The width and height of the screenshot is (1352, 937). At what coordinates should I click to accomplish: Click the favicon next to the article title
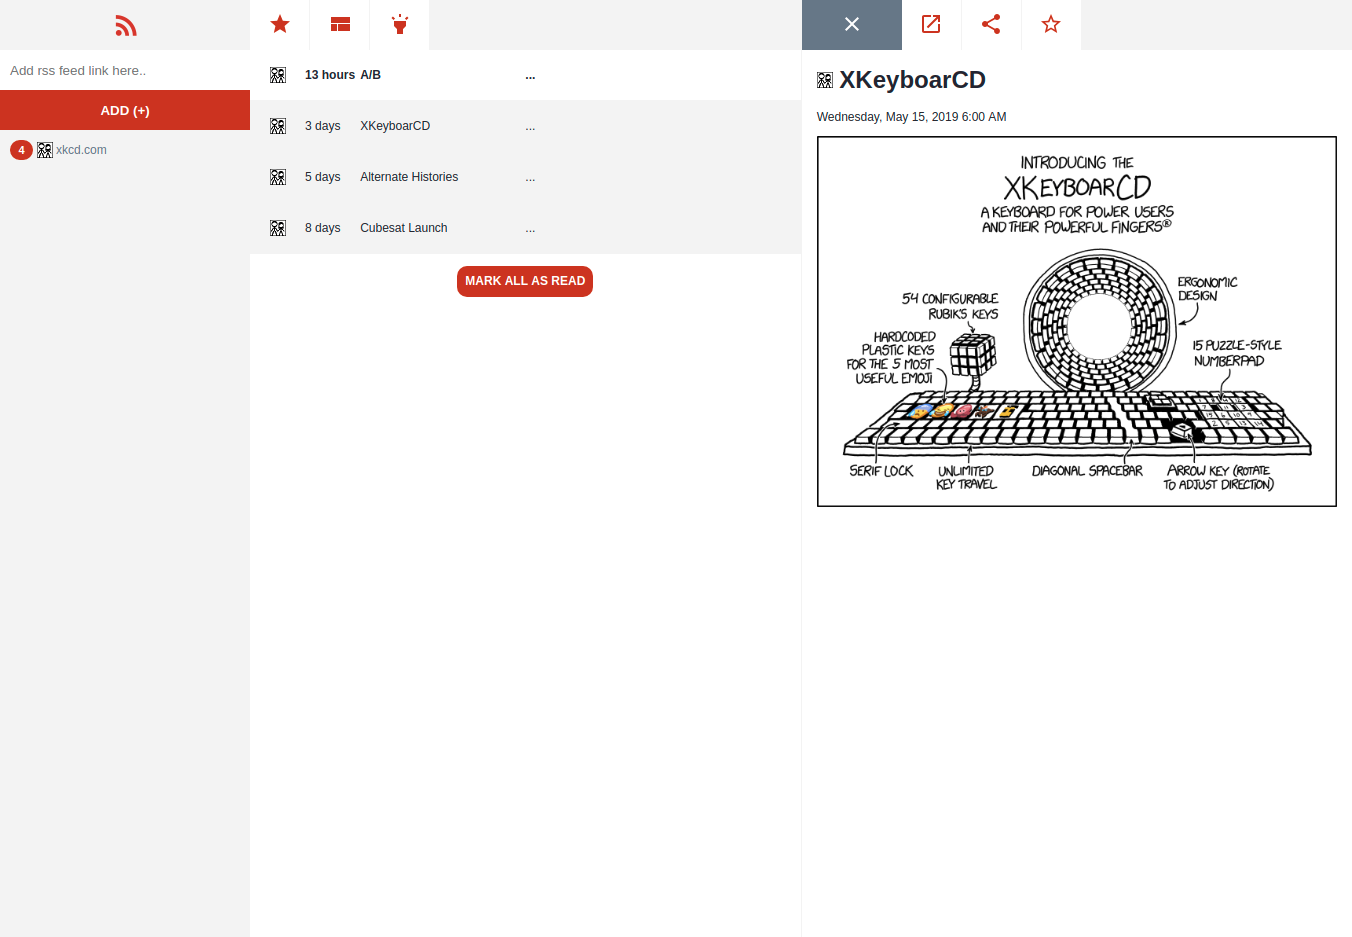825,80
